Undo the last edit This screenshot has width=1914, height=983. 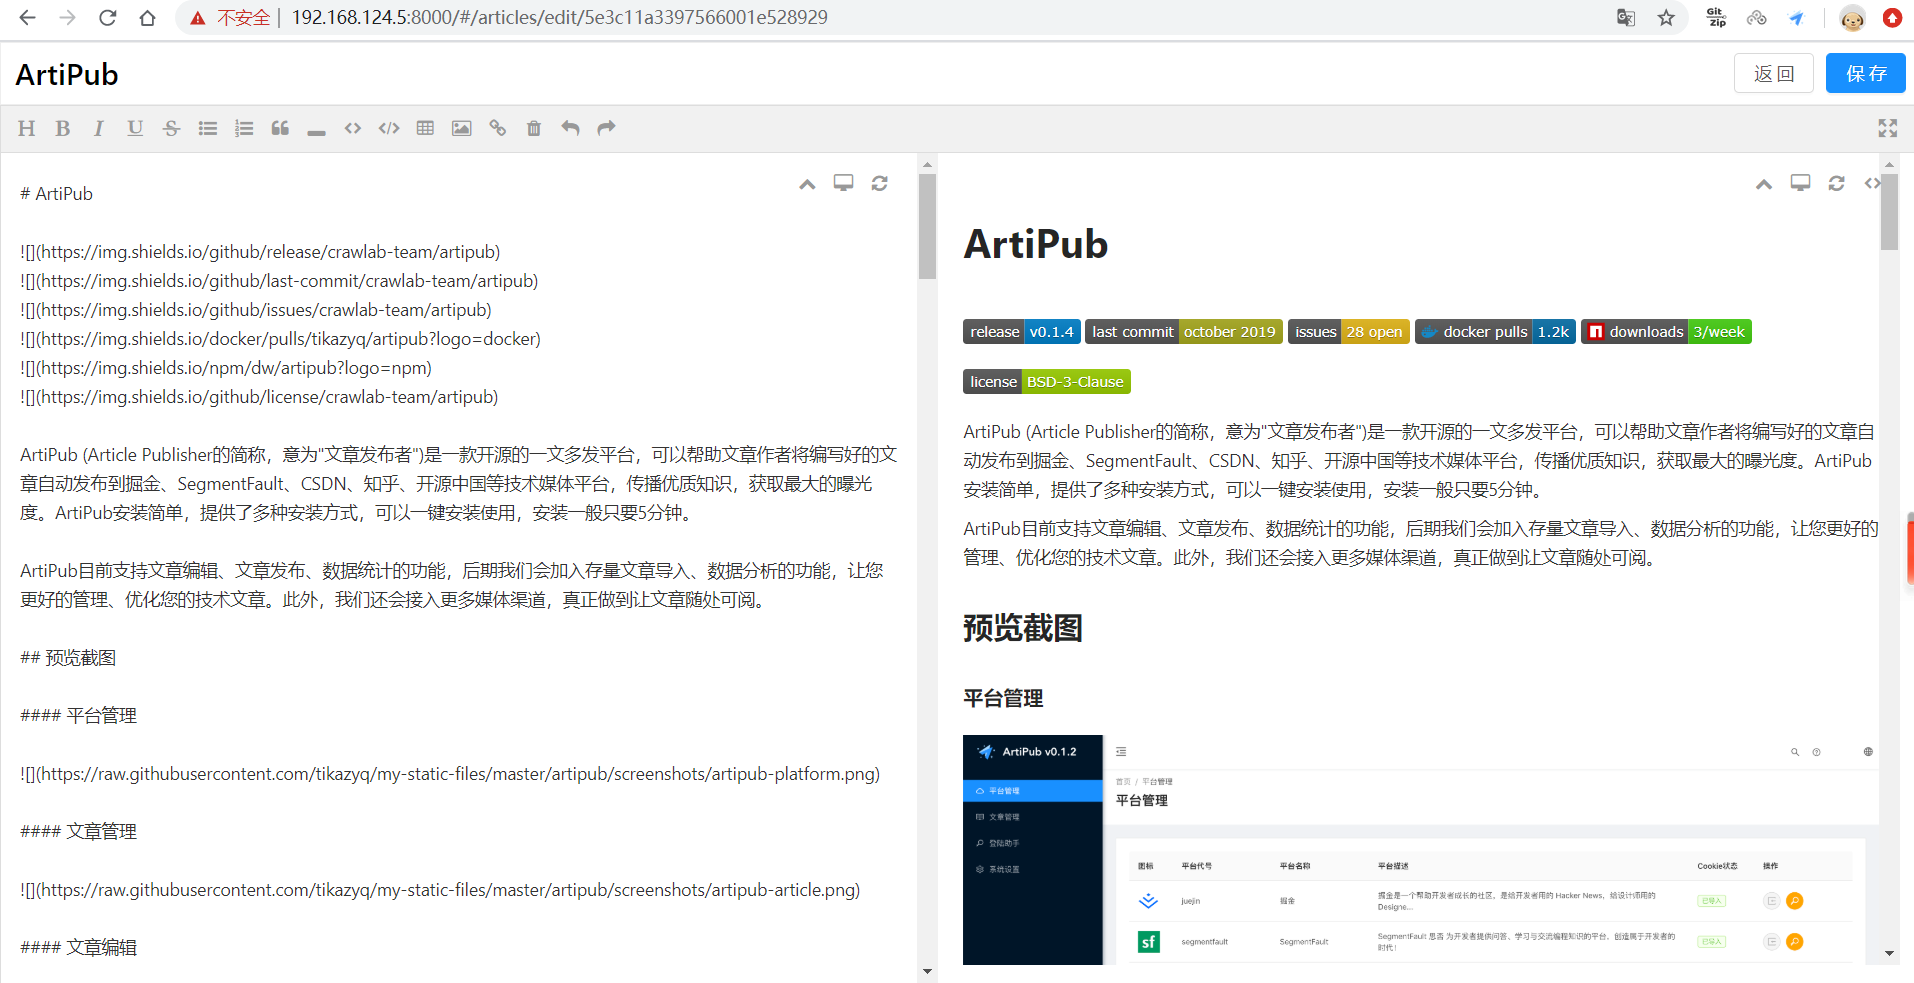(x=570, y=128)
